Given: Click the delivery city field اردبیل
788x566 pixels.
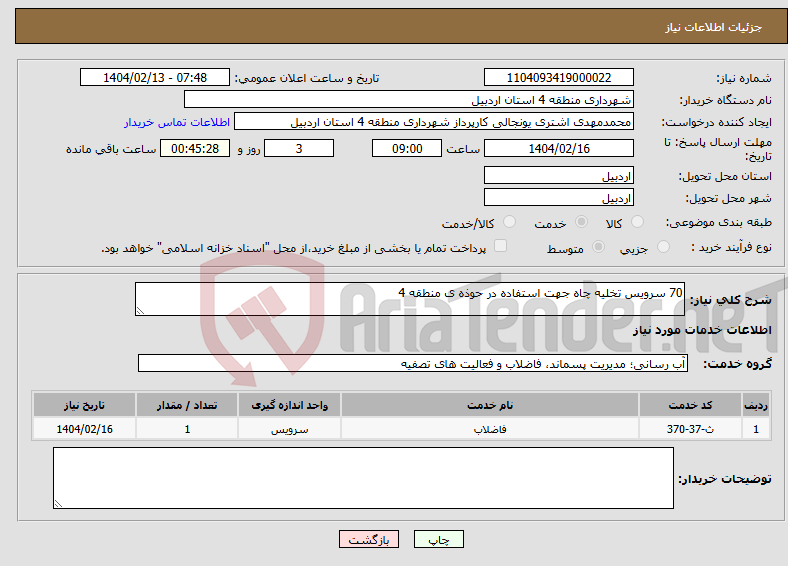Looking at the screenshot, I should 558,197.
